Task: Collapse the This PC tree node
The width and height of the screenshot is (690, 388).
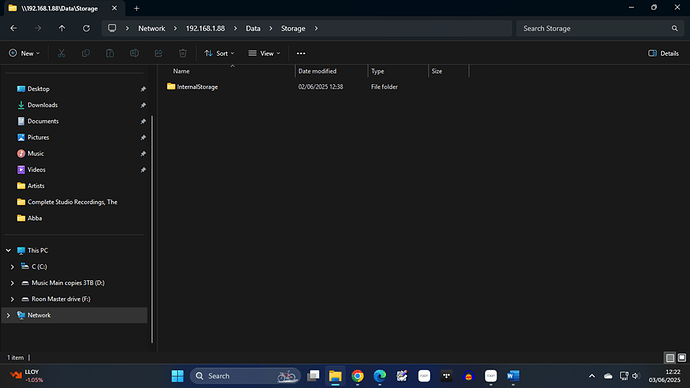Action: (x=8, y=250)
